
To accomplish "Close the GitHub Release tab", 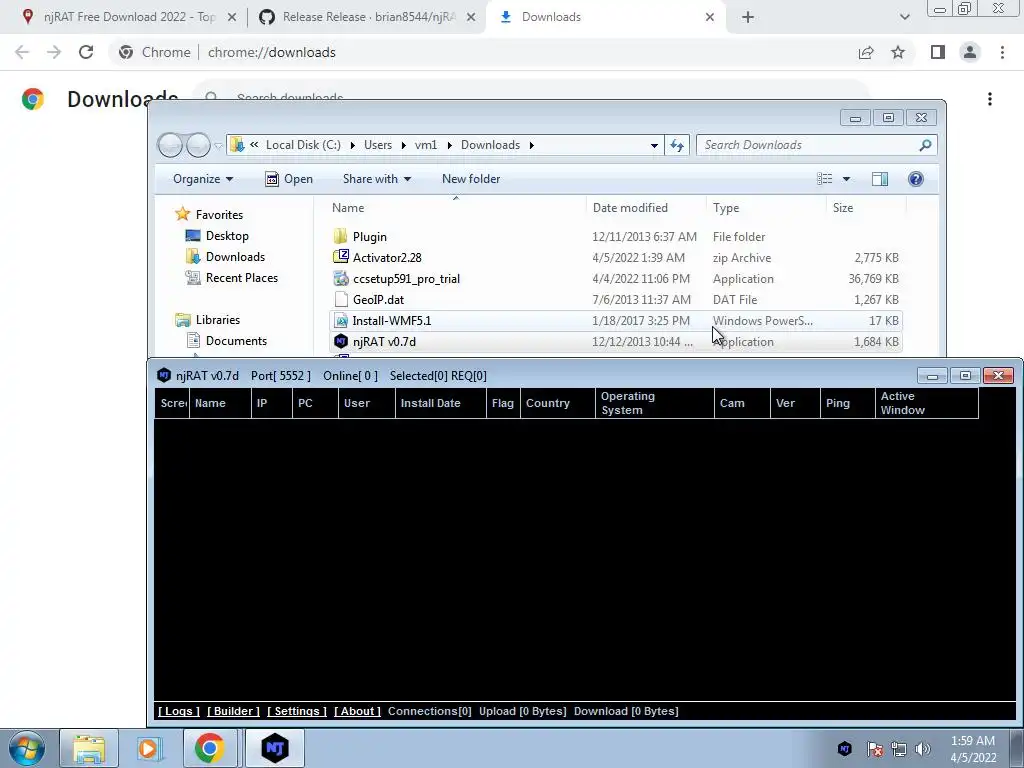I will pyautogui.click(x=471, y=17).
